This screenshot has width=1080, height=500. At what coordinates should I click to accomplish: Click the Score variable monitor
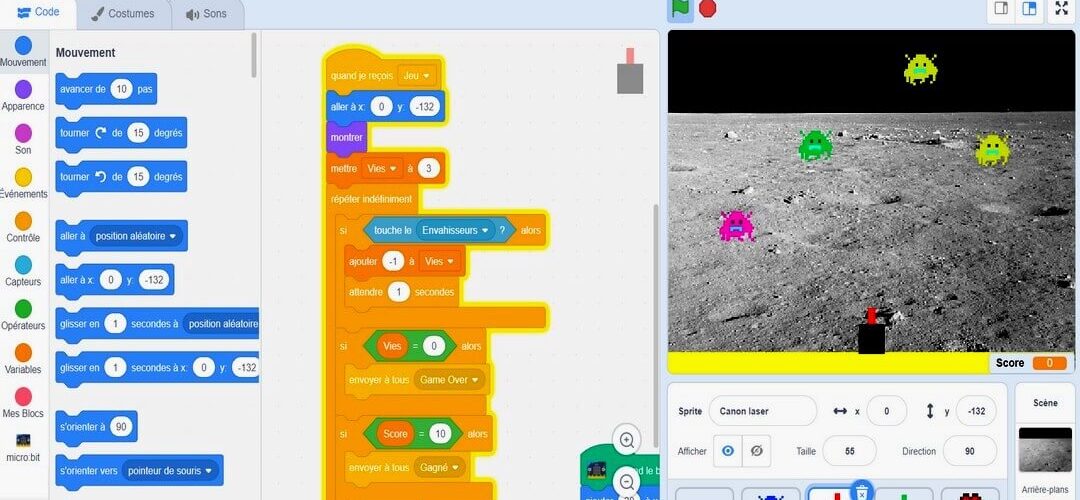(x=1031, y=363)
